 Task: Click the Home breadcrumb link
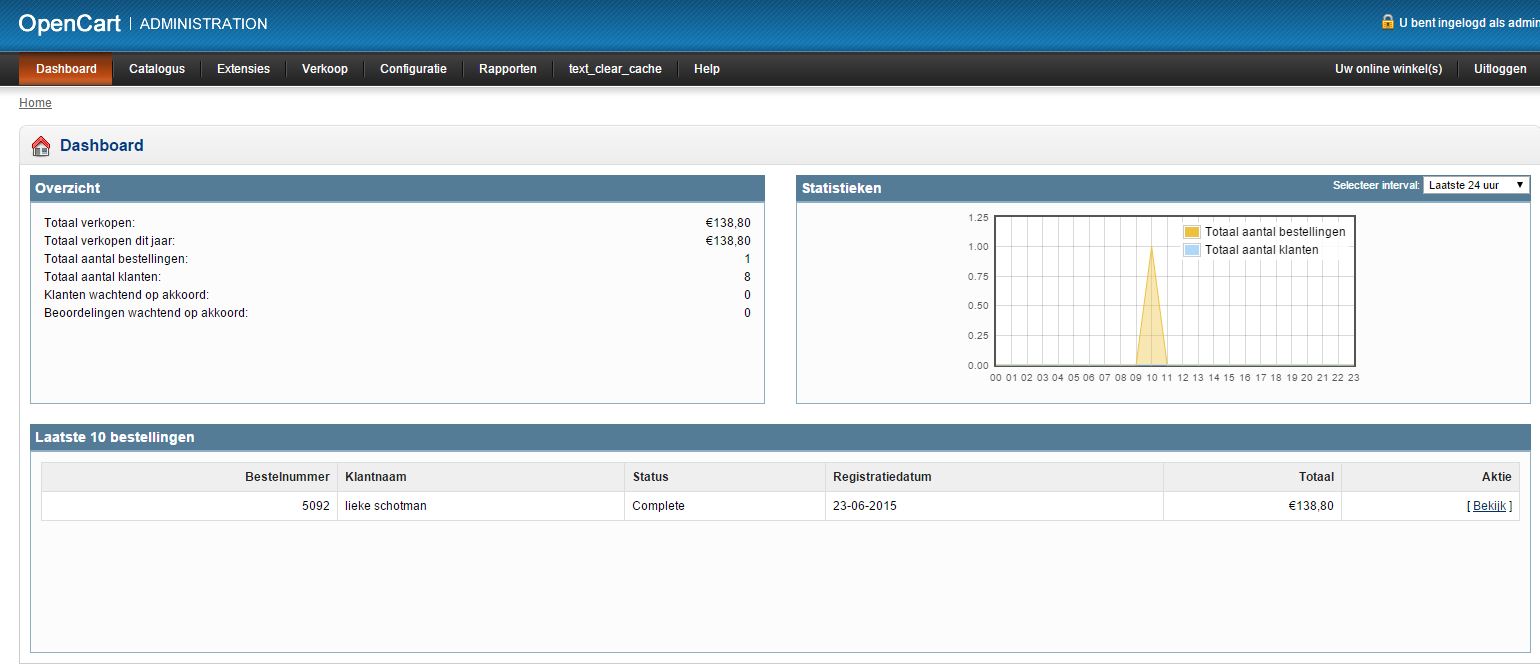35,103
